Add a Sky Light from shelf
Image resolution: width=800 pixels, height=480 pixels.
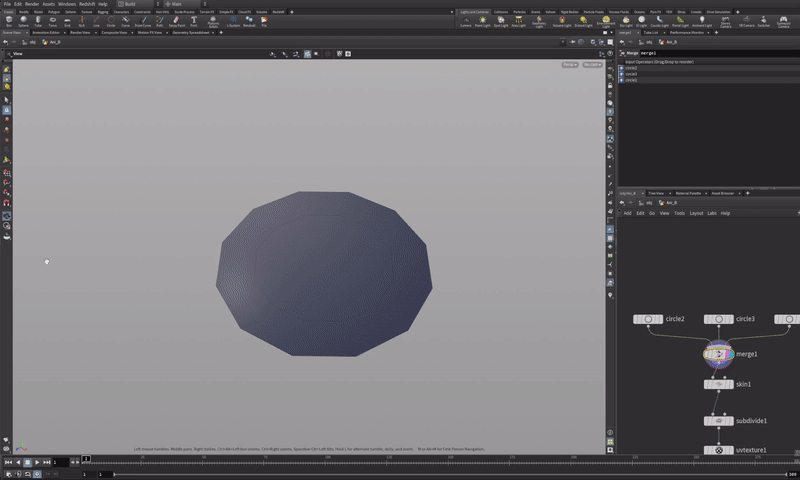click(x=626, y=21)
